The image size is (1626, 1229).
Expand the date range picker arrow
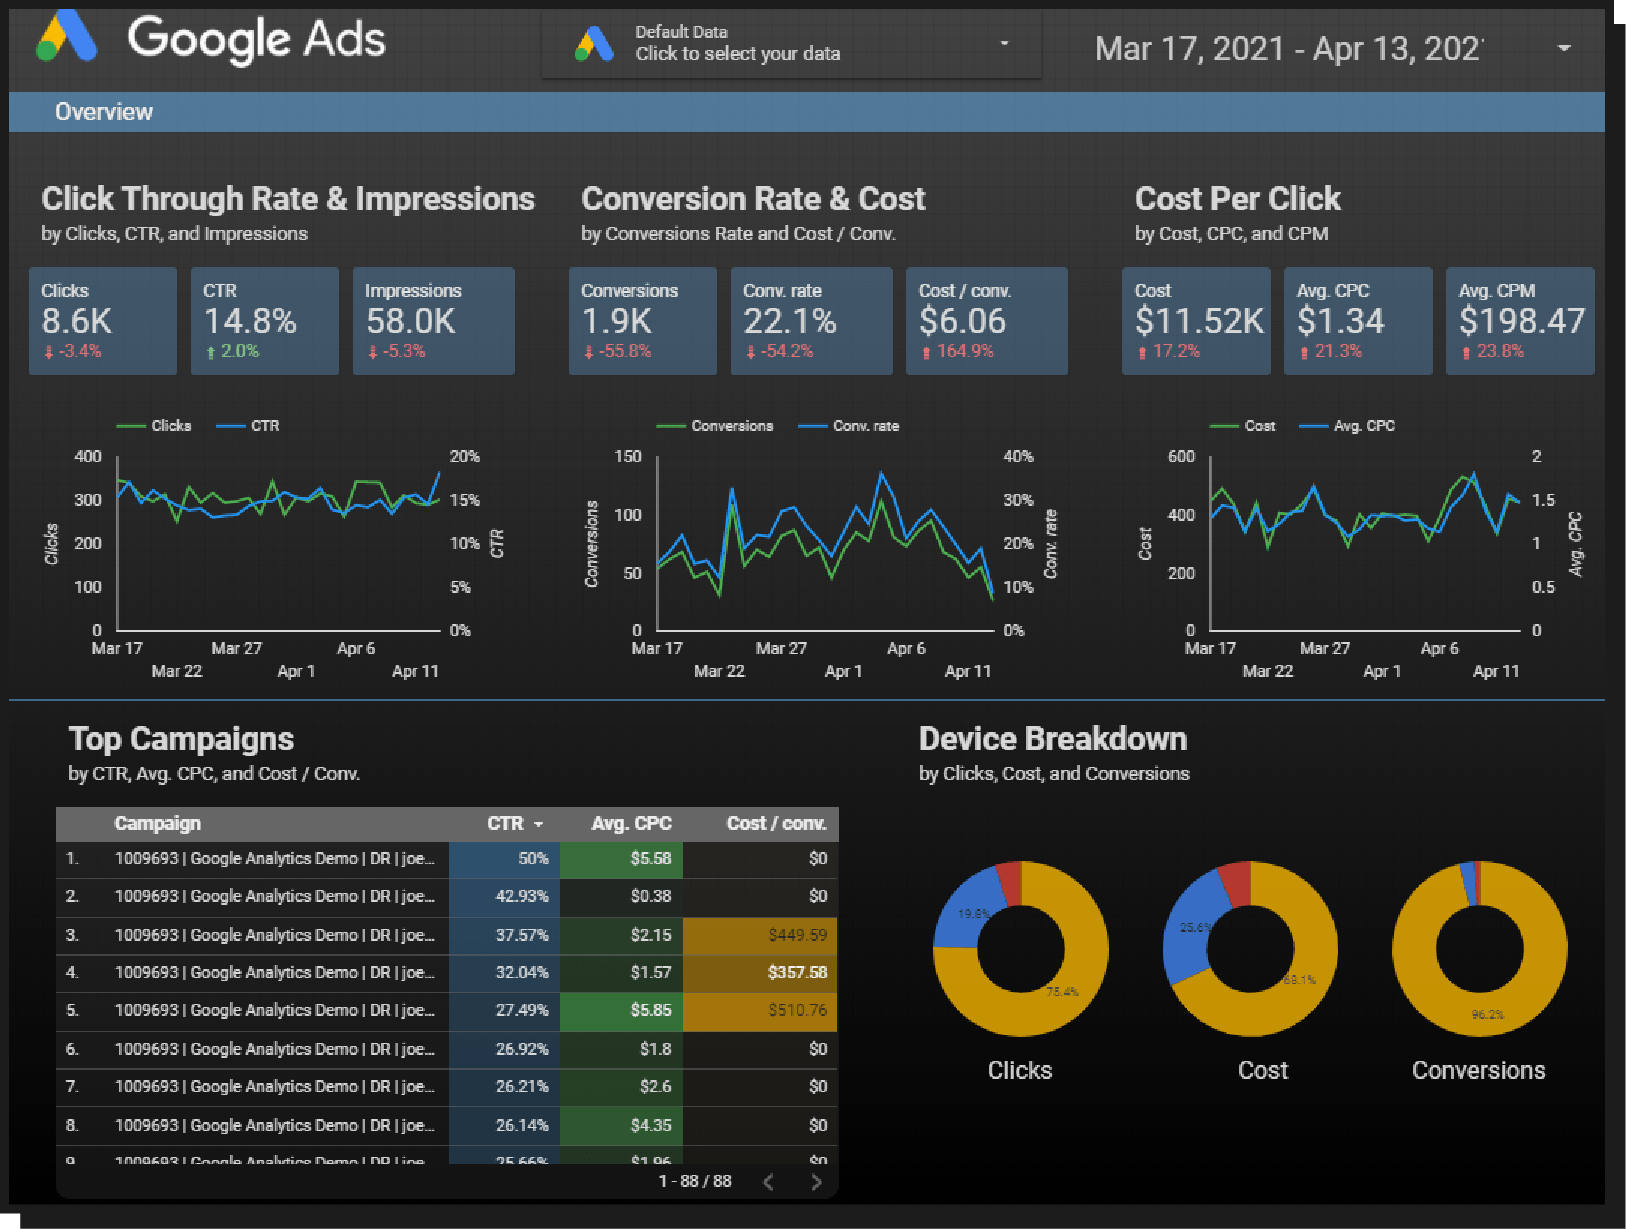[x=1564, y=48]
